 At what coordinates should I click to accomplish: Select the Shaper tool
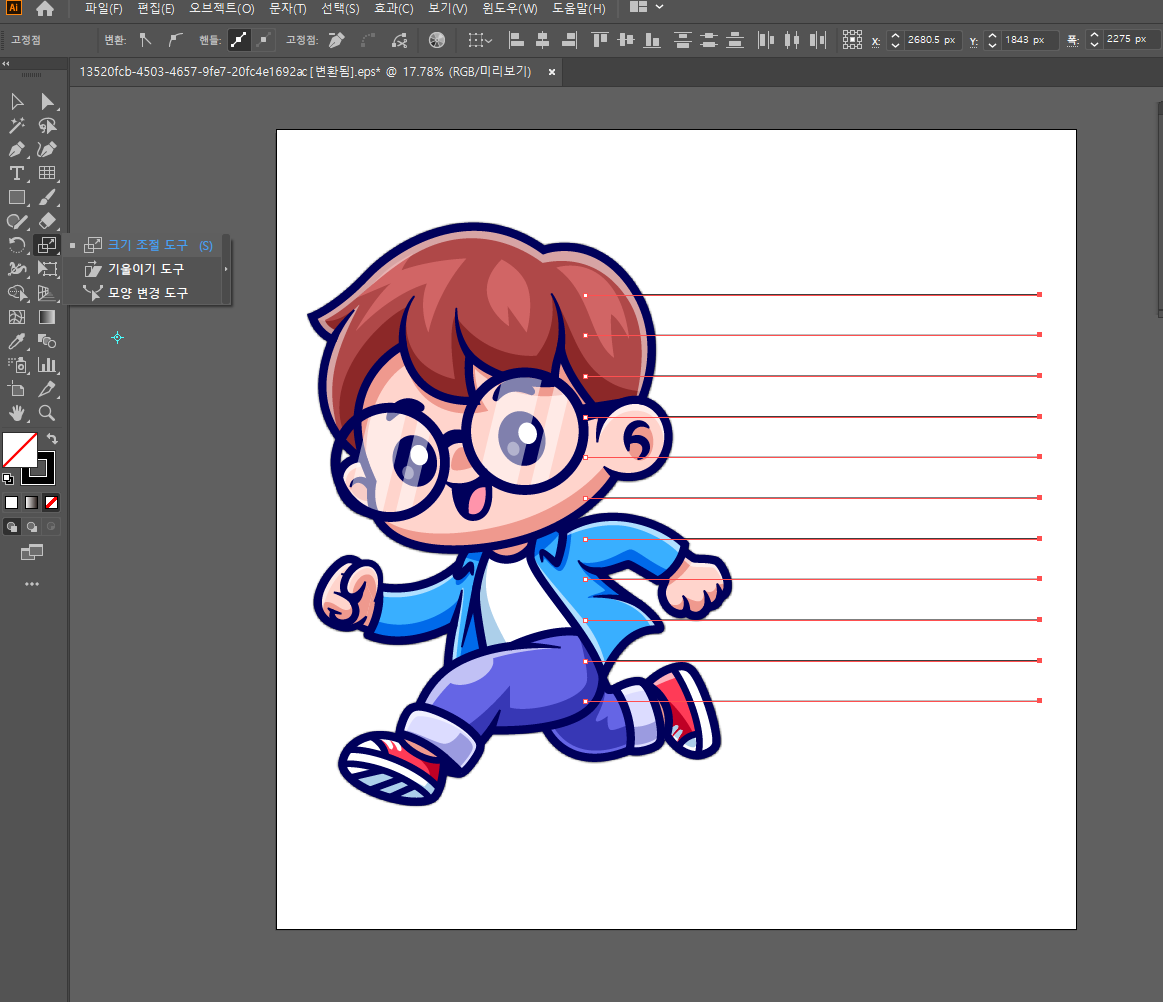[16, 221]
